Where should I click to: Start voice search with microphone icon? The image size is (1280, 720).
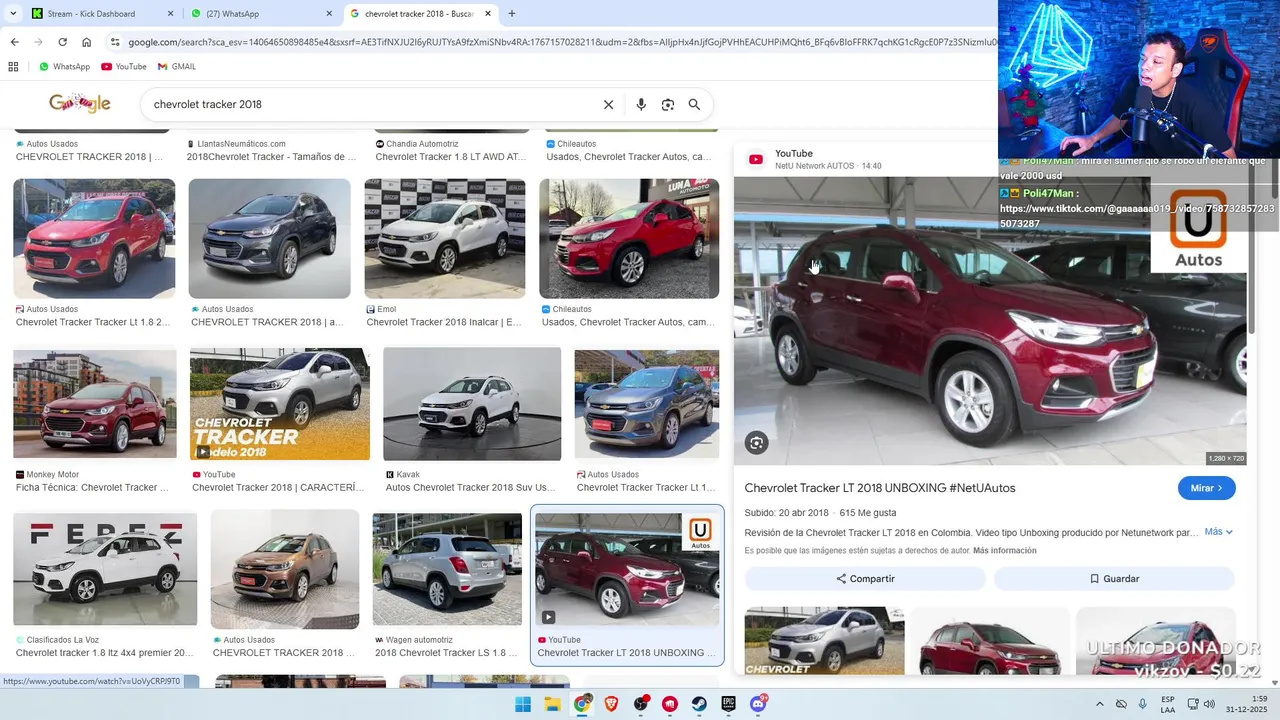click(x=641, y=104)
